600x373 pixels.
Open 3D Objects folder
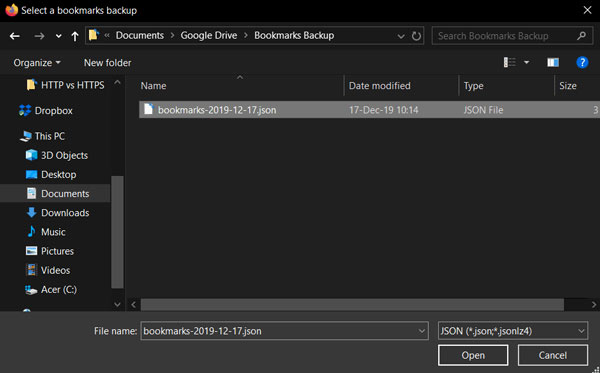tap(57, 155)
